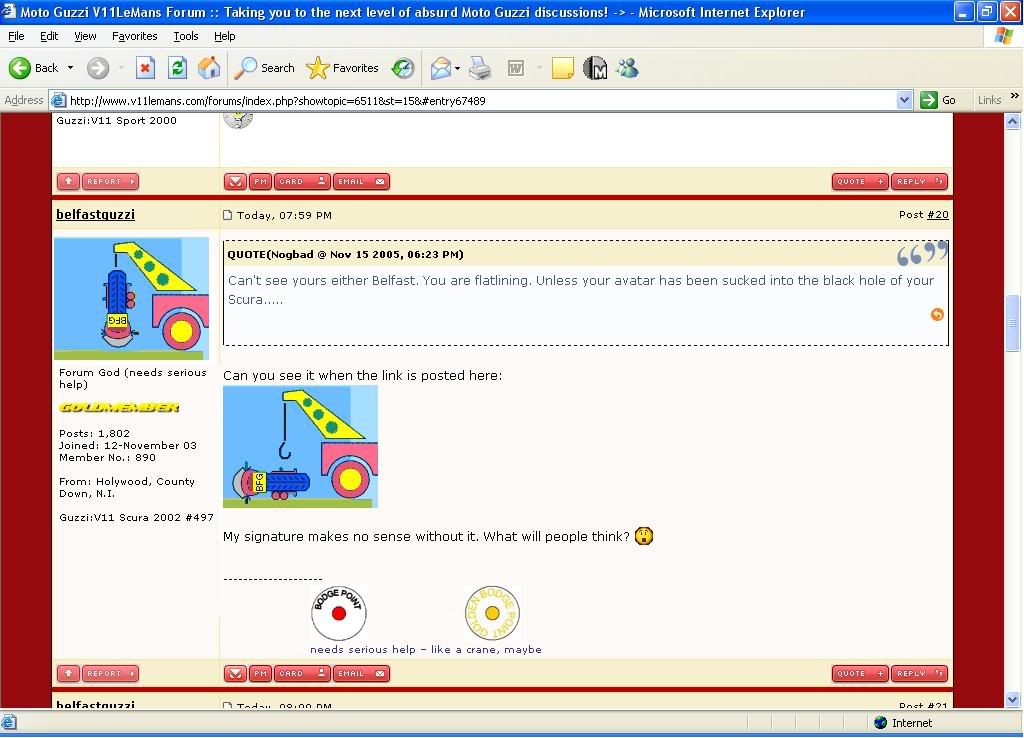The image size is (1024, 738).
Task: Click the Mail envelope toolbar icon
Action: [441, 68]
